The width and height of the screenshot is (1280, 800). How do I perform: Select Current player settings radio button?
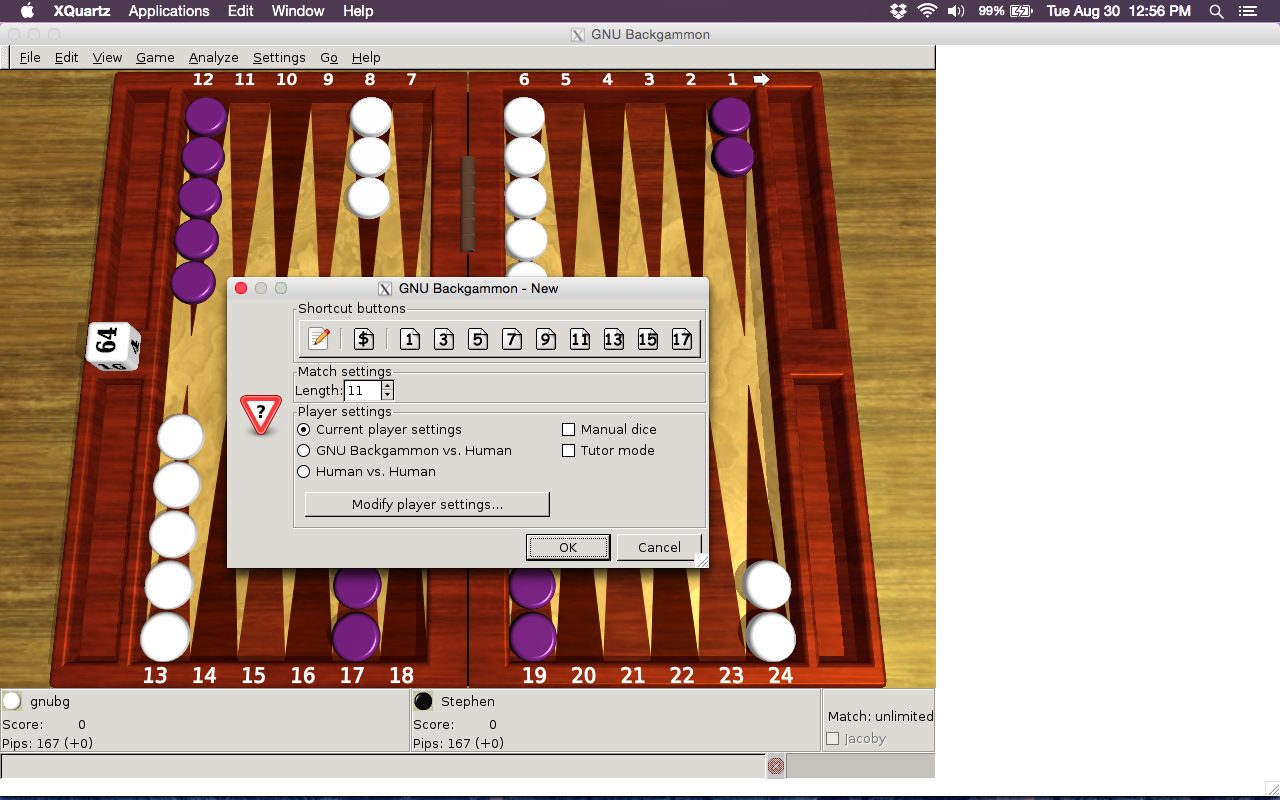(304, 429)
